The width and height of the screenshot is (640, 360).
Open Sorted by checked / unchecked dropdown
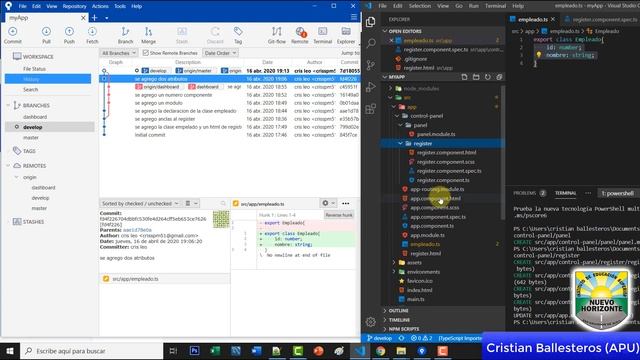(140, 203)
